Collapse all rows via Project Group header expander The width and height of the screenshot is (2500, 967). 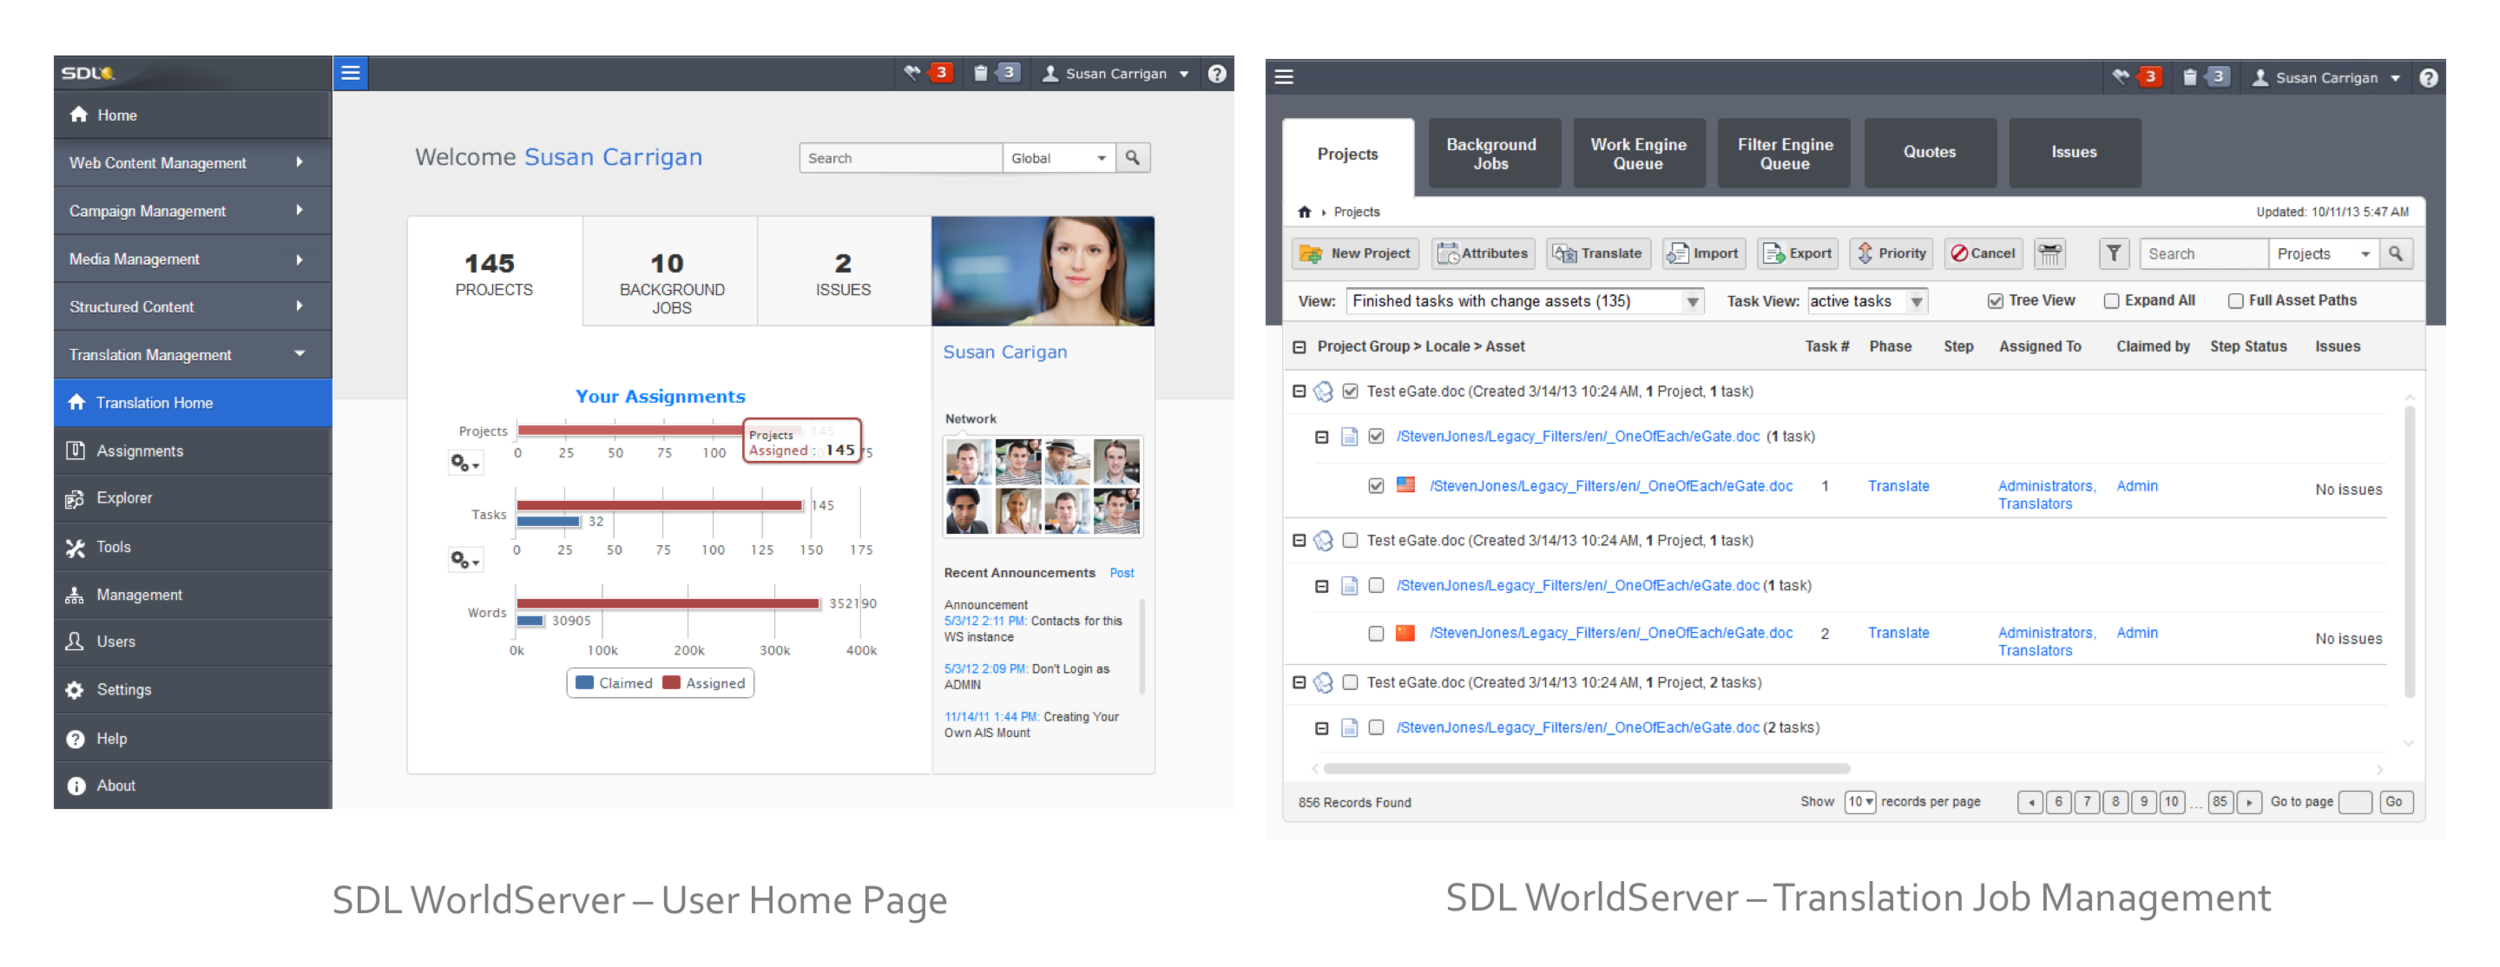coord(1299,347)
